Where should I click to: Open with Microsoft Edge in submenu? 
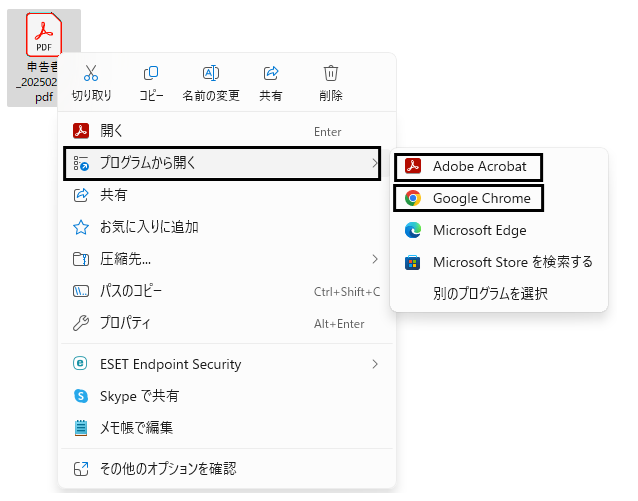499,230
